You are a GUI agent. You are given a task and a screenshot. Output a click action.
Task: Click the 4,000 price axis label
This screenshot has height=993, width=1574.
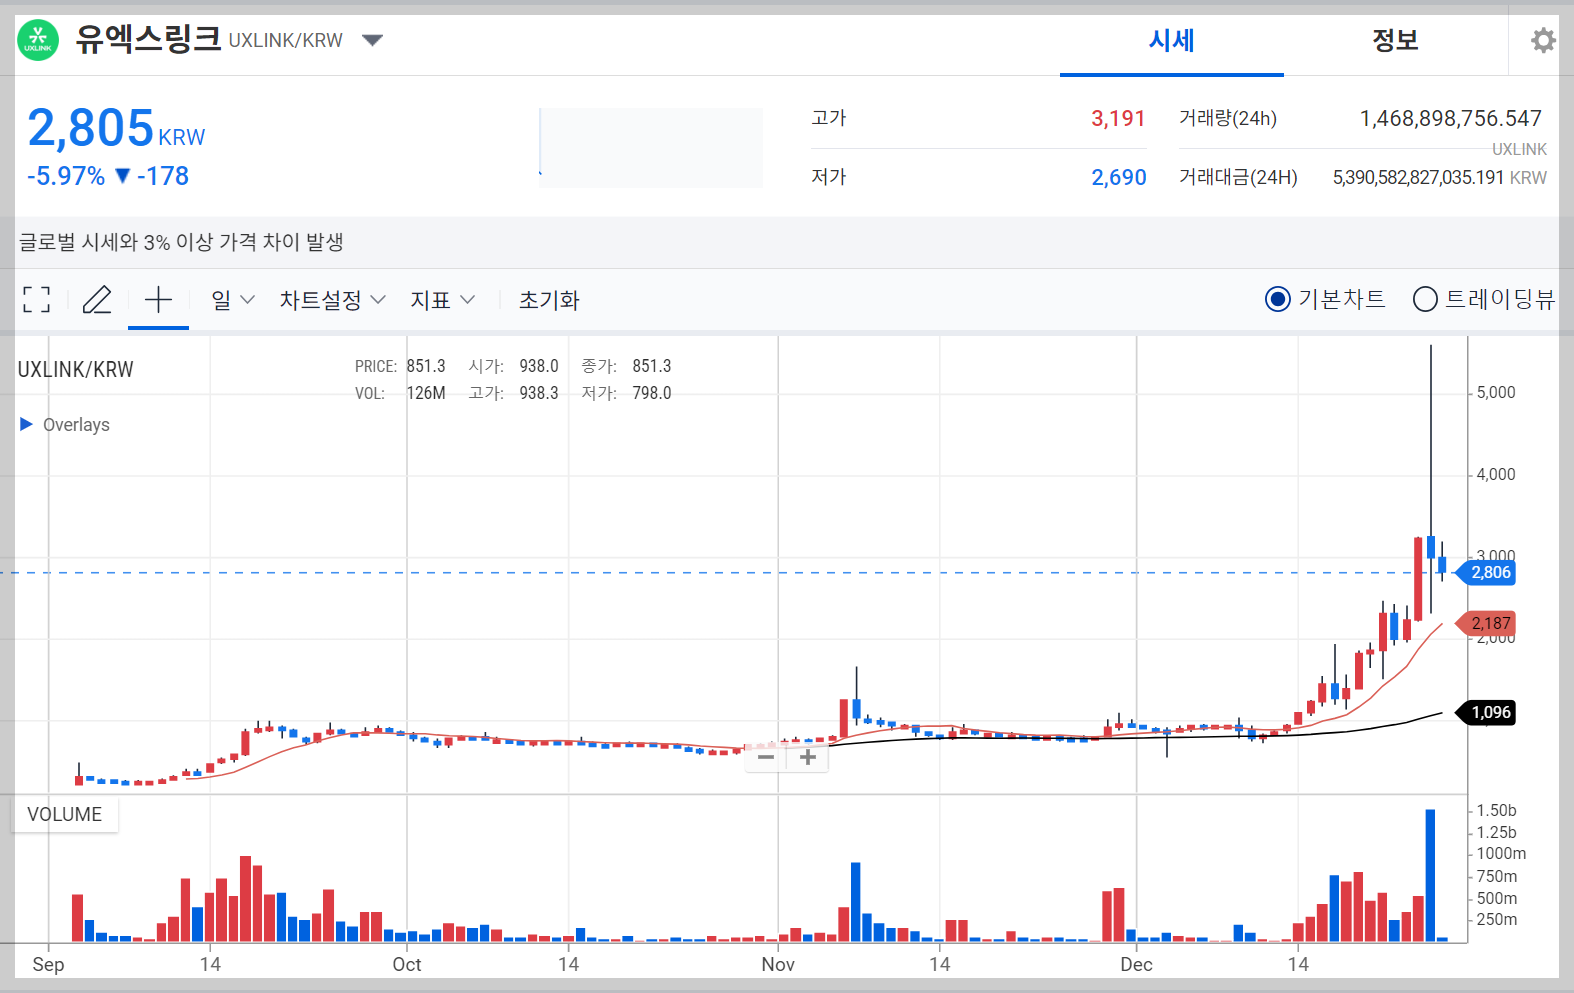pos(1496,474)
